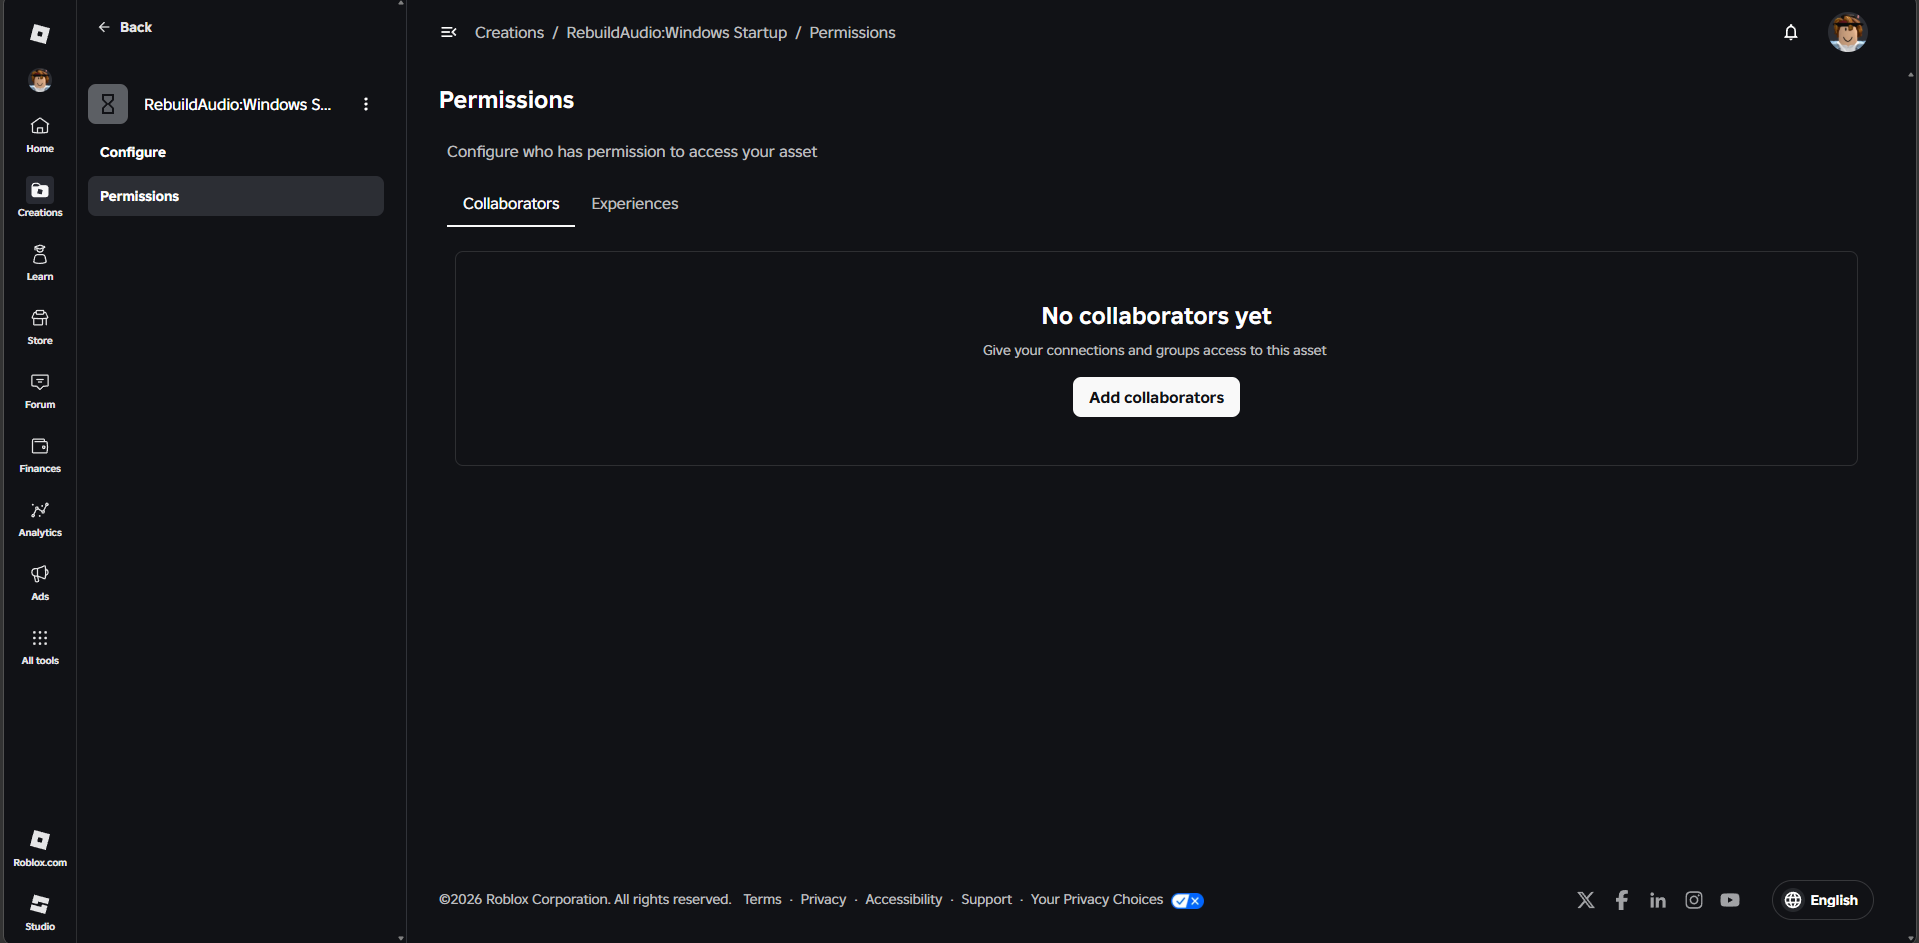Open the account avatar menu top right

point(1848,33)
